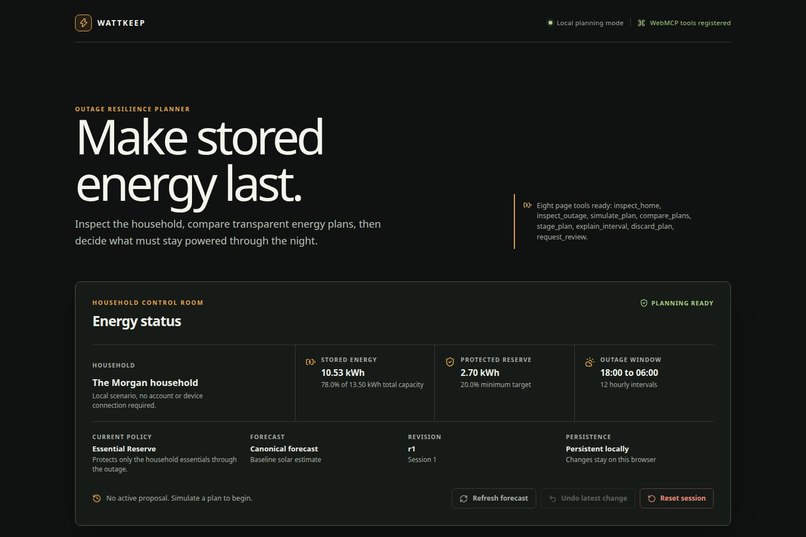Viewport: 806px width, 537px height.
Task: Click the 'r1' revision value
Action: point(411,449)
